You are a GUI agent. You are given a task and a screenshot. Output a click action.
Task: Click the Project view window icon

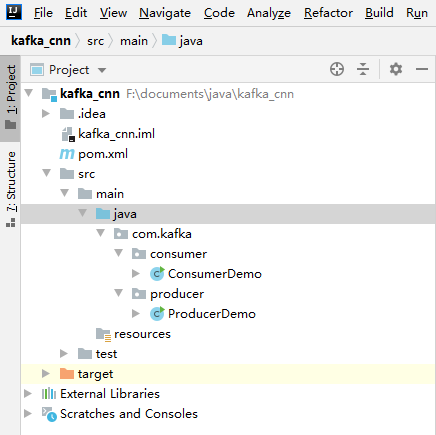(37, 70)
